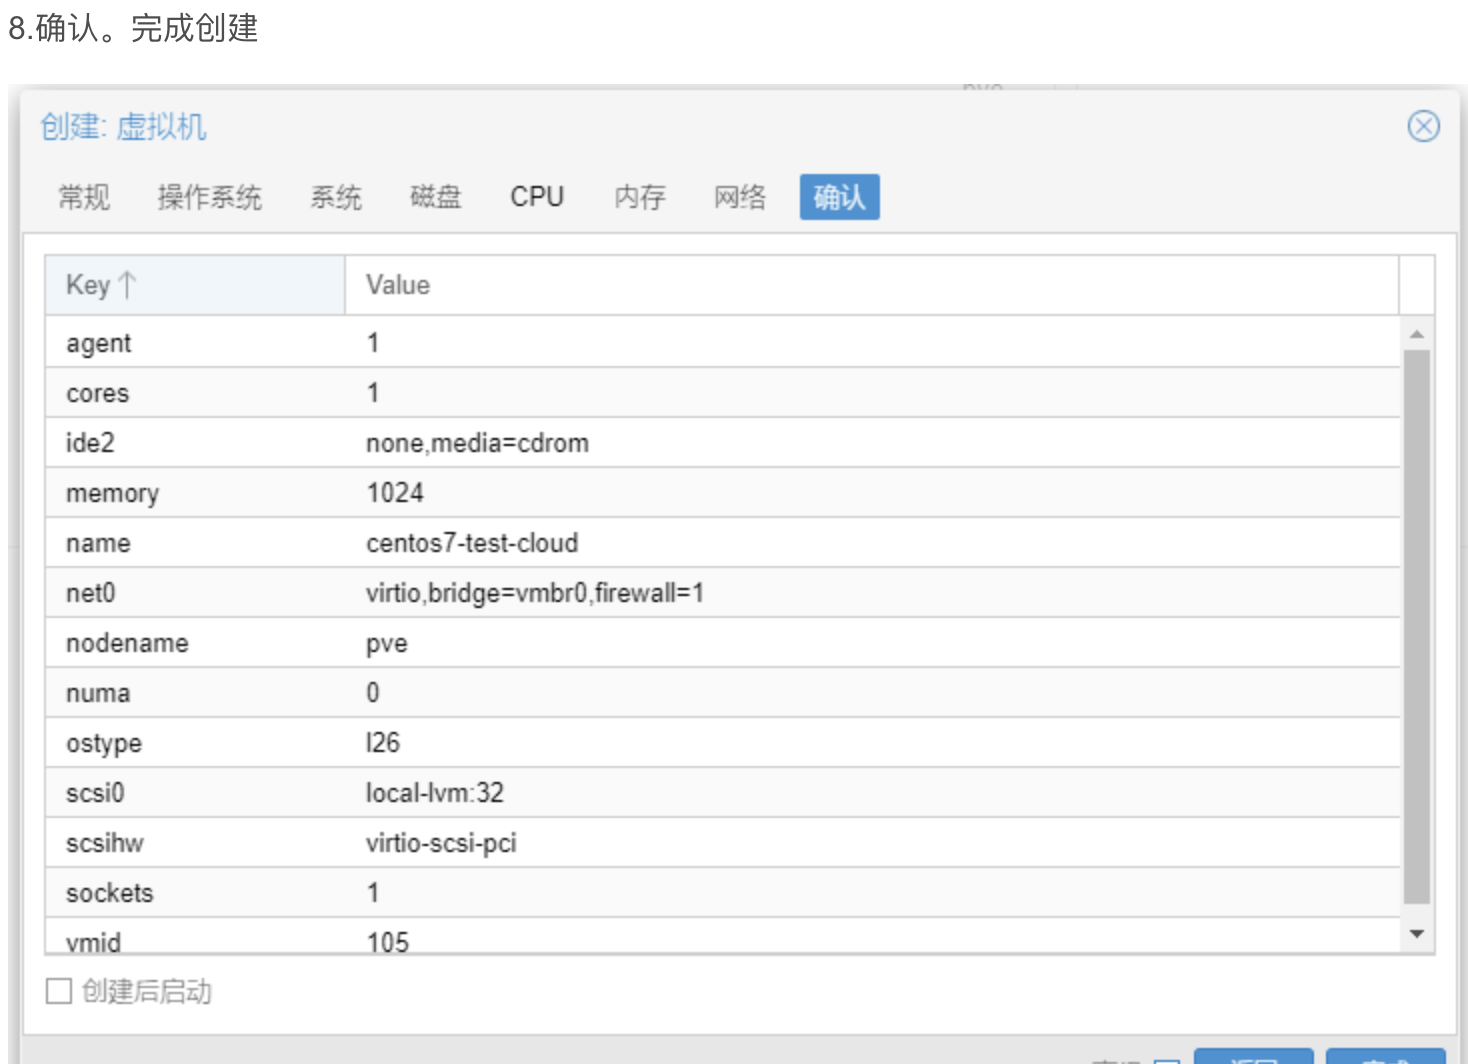Open the CPU tab
This screenshot has height=1064, width=1468.
(x=537, y=197)
